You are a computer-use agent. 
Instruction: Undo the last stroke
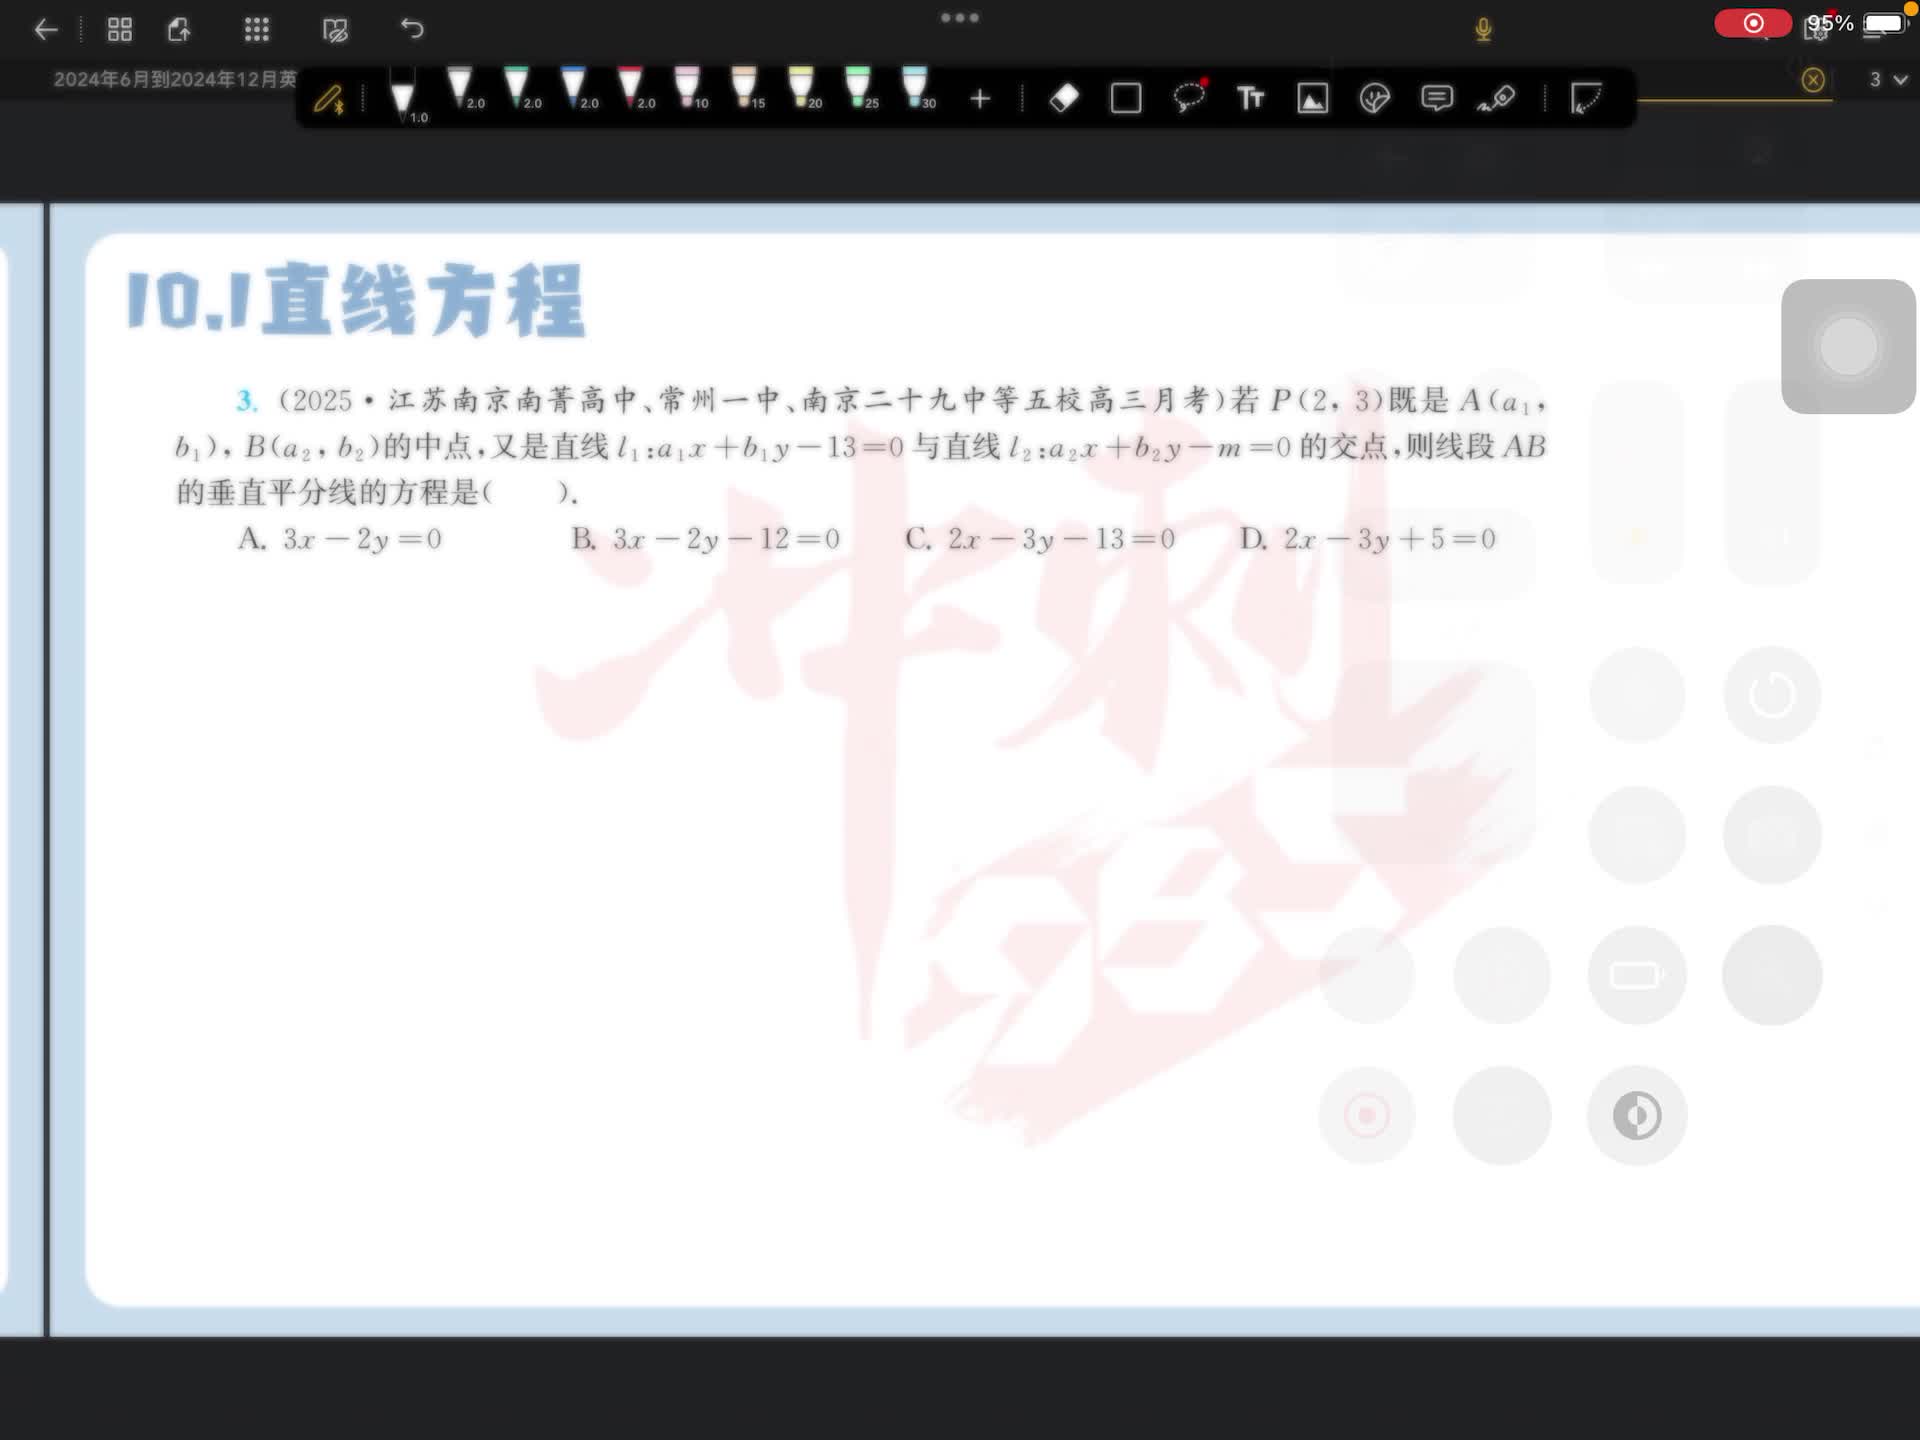412,29
